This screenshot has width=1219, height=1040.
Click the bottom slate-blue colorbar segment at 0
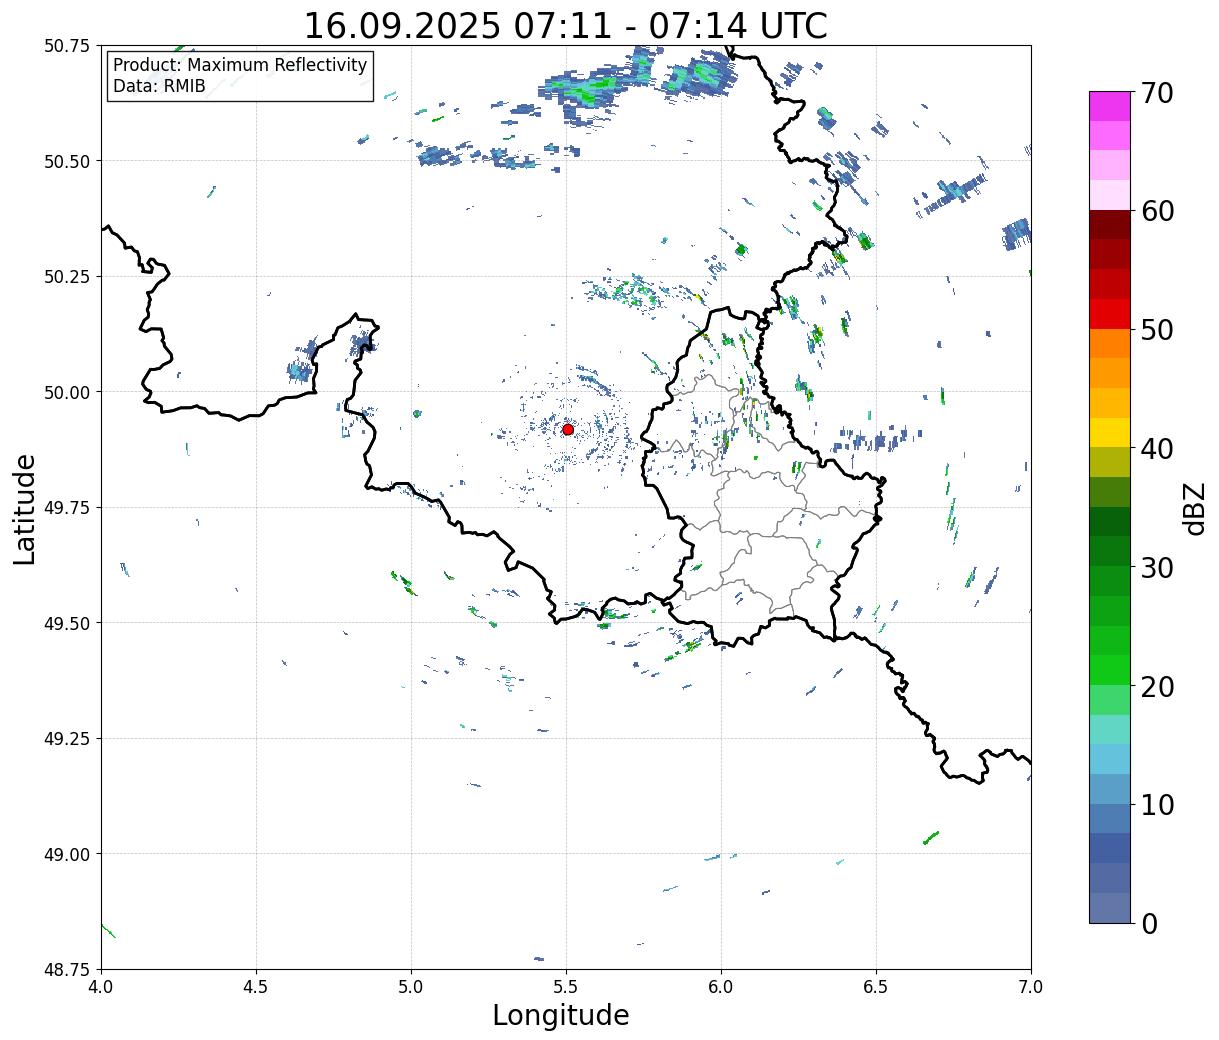[1110, 908]
